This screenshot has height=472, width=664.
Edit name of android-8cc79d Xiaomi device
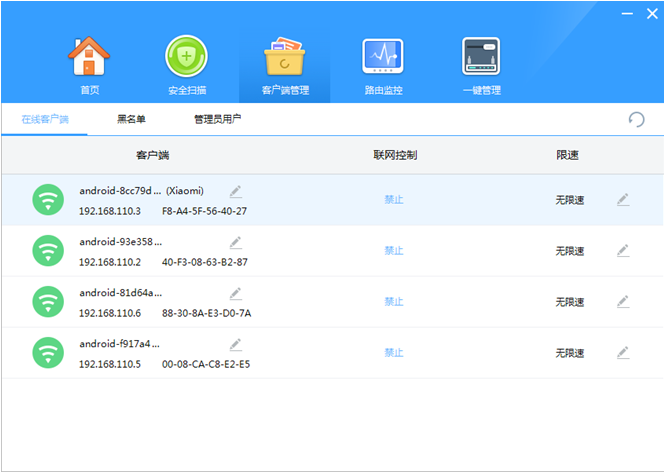tap(236, 191)
